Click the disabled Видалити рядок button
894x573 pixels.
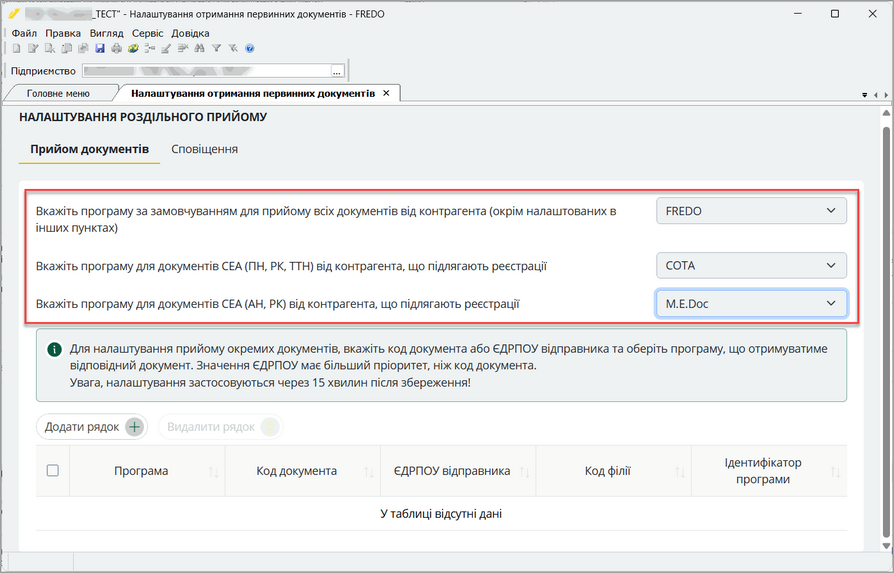(221, 427)
